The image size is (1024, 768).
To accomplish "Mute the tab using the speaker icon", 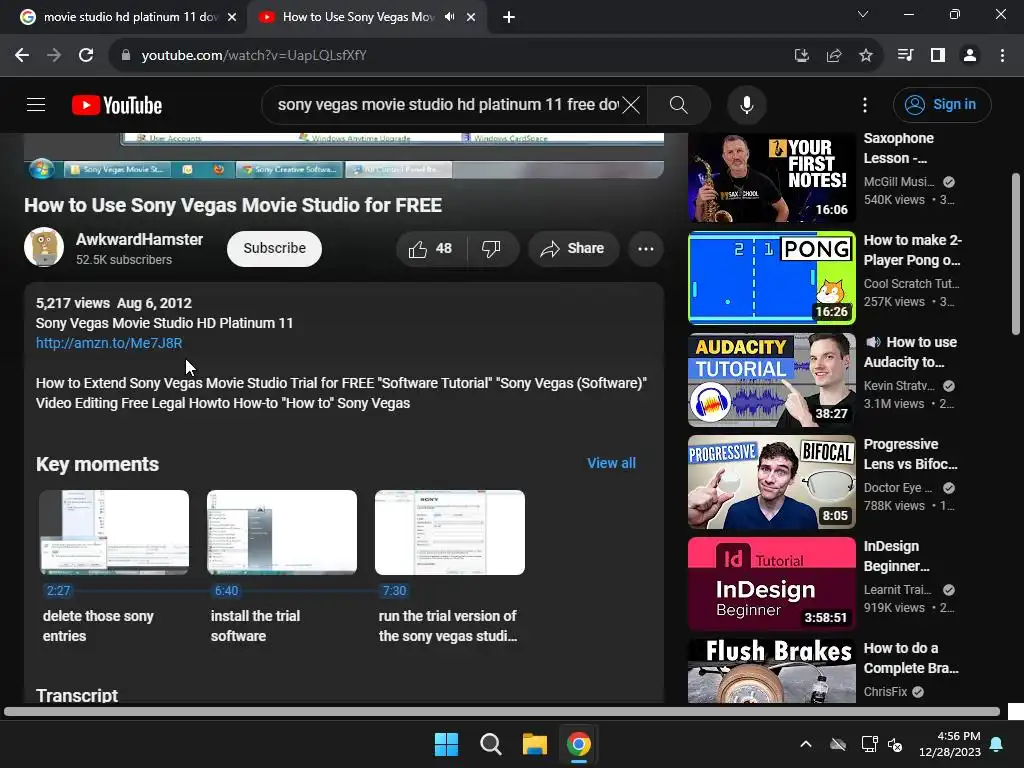I will pos(449,17).
